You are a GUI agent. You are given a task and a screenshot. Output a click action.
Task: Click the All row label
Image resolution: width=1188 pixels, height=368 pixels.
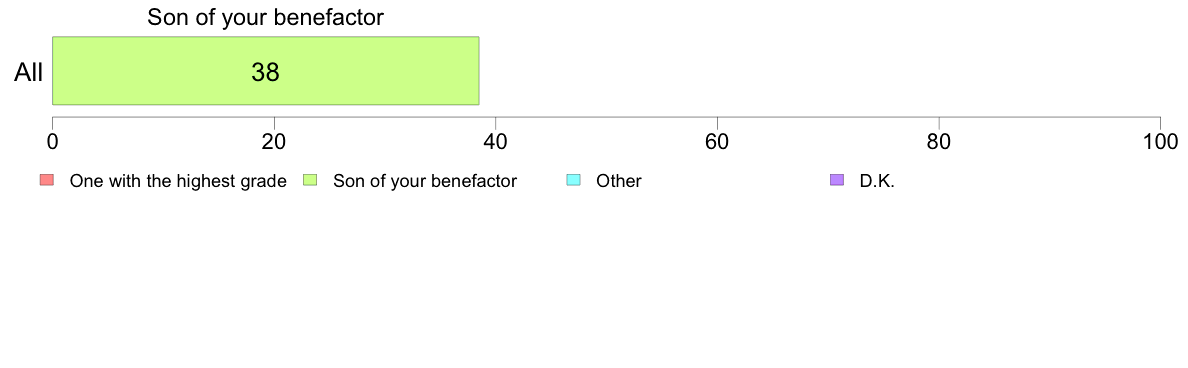pos(29,73)
